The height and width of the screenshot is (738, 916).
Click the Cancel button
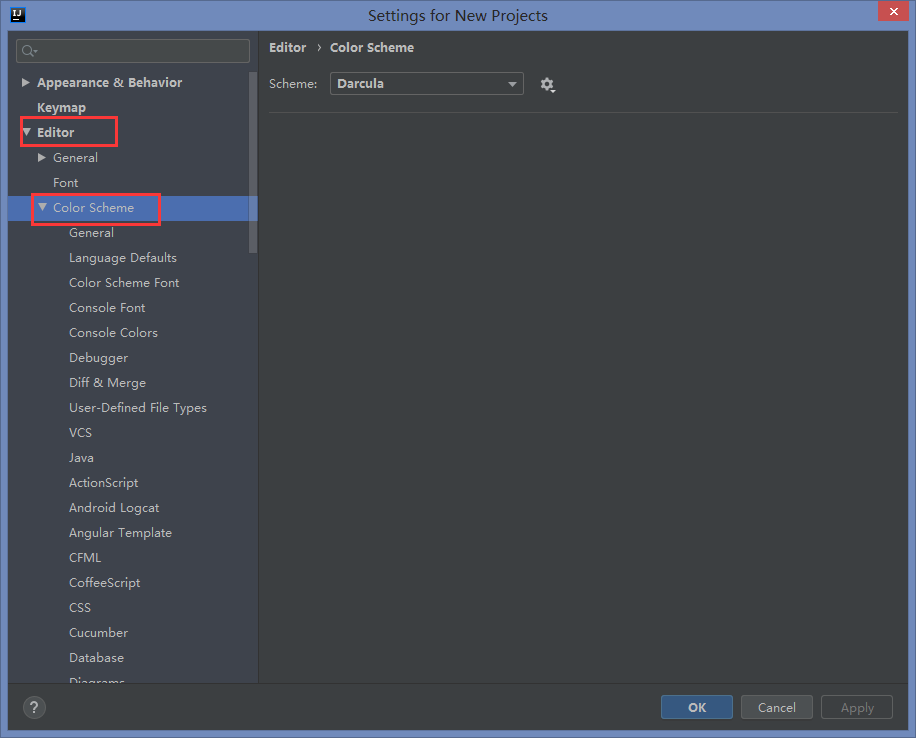776,707
